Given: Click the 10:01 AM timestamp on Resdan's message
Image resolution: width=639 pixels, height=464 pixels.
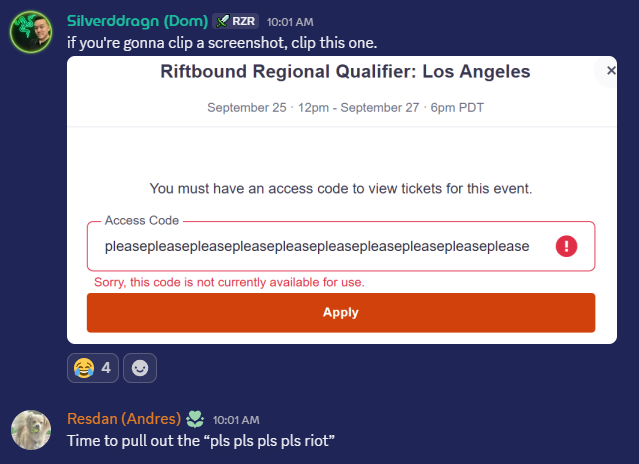Looking at the screenshot, I should pos(236,420).
